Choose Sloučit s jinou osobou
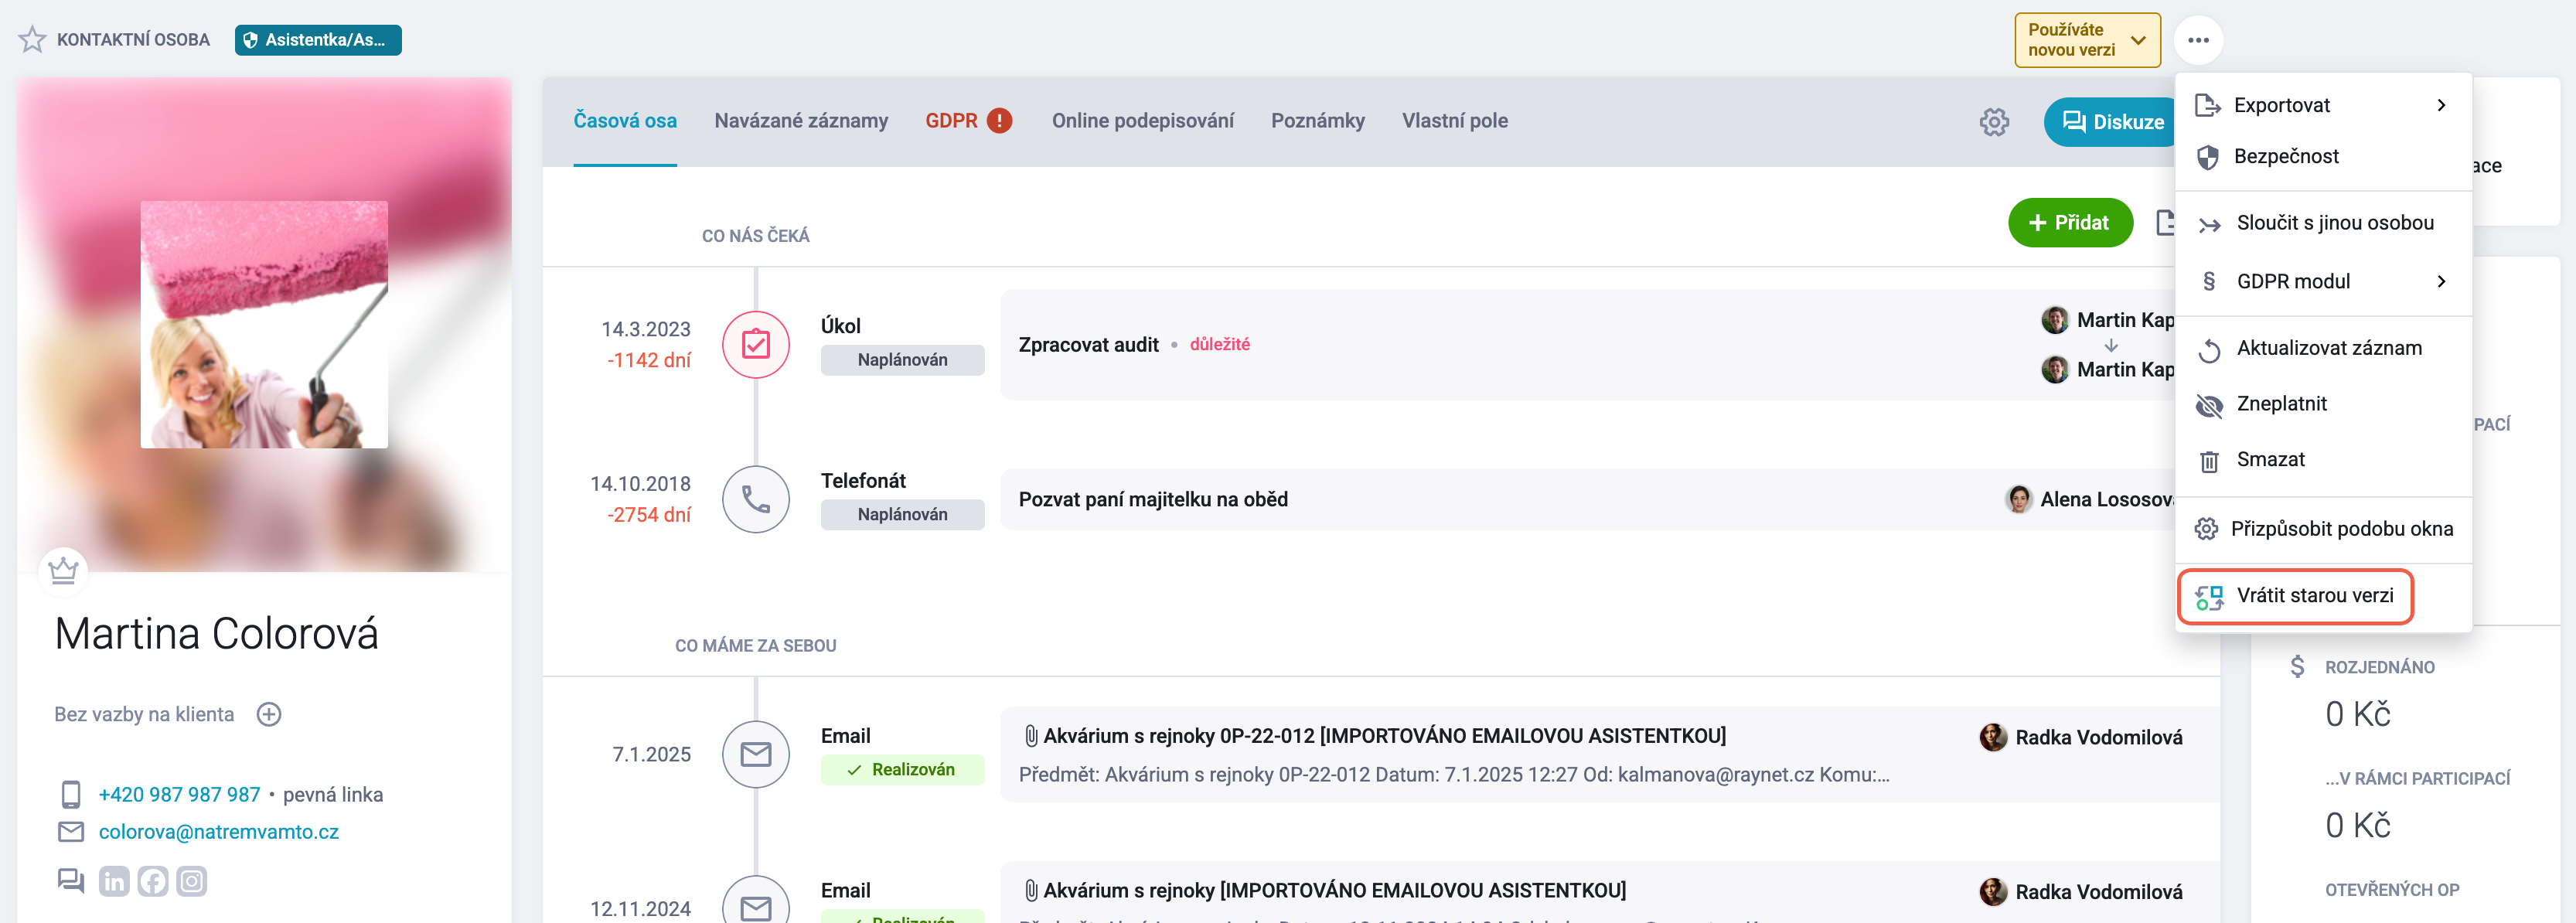This screenshot has width=2576, height=923. click(2322, 223)
